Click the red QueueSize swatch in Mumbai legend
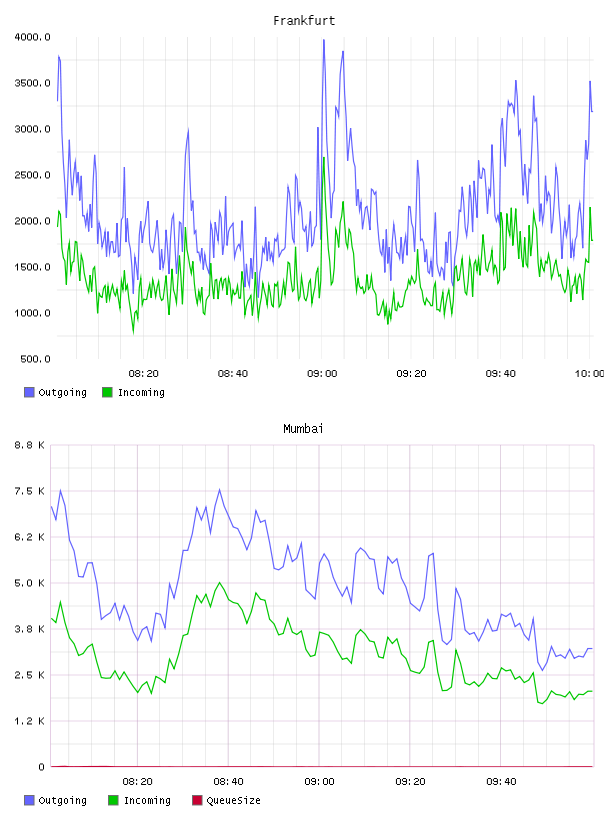Image resolution: width=608 pixels, height=816 pixels. (197, 800)
